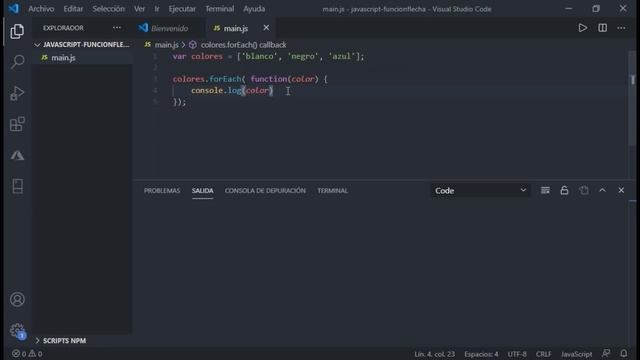This screenshot has width=640, height=360.
Task: Open more editor actions ellipsis
Action: pyautogui.click(x=621, y=28)
